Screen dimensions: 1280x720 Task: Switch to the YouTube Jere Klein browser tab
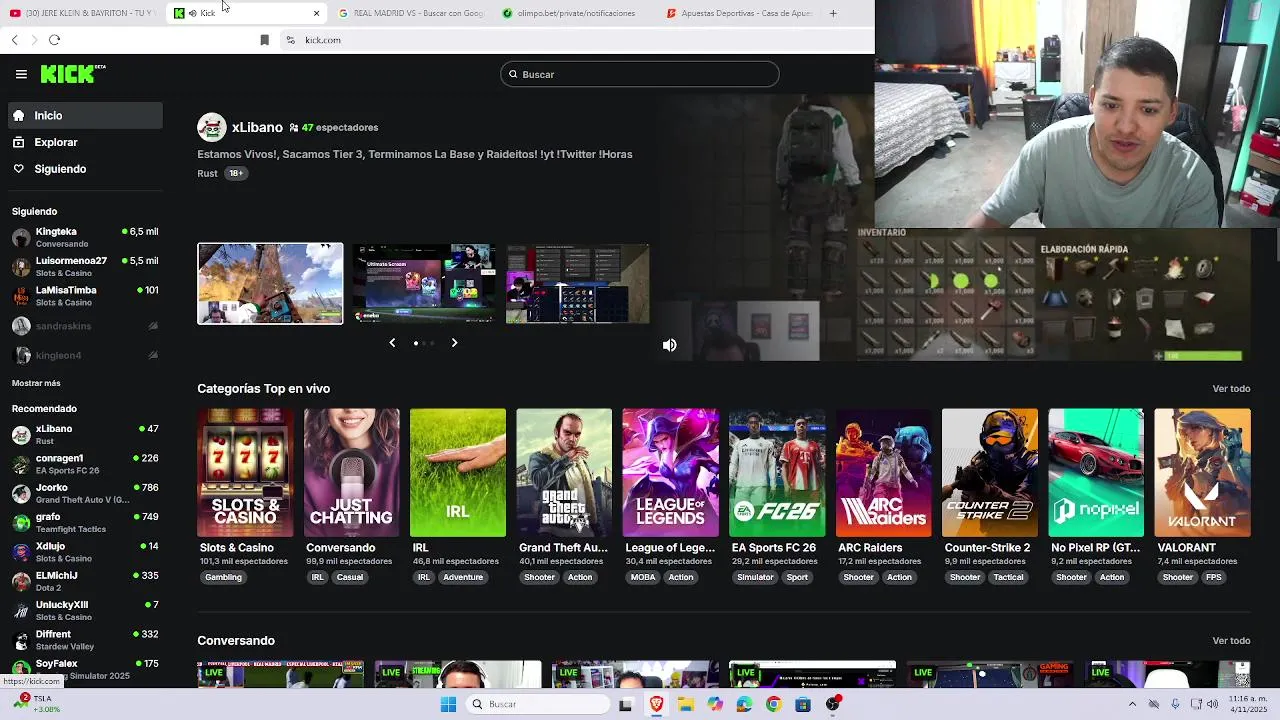pyautogui.click(x=82, y=13)
